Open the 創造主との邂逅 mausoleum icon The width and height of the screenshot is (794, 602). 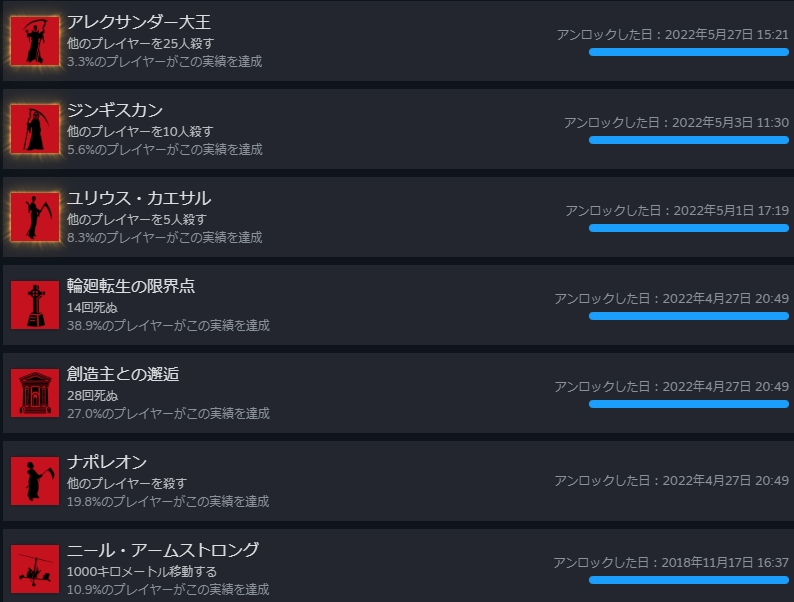tap(35, 393)
